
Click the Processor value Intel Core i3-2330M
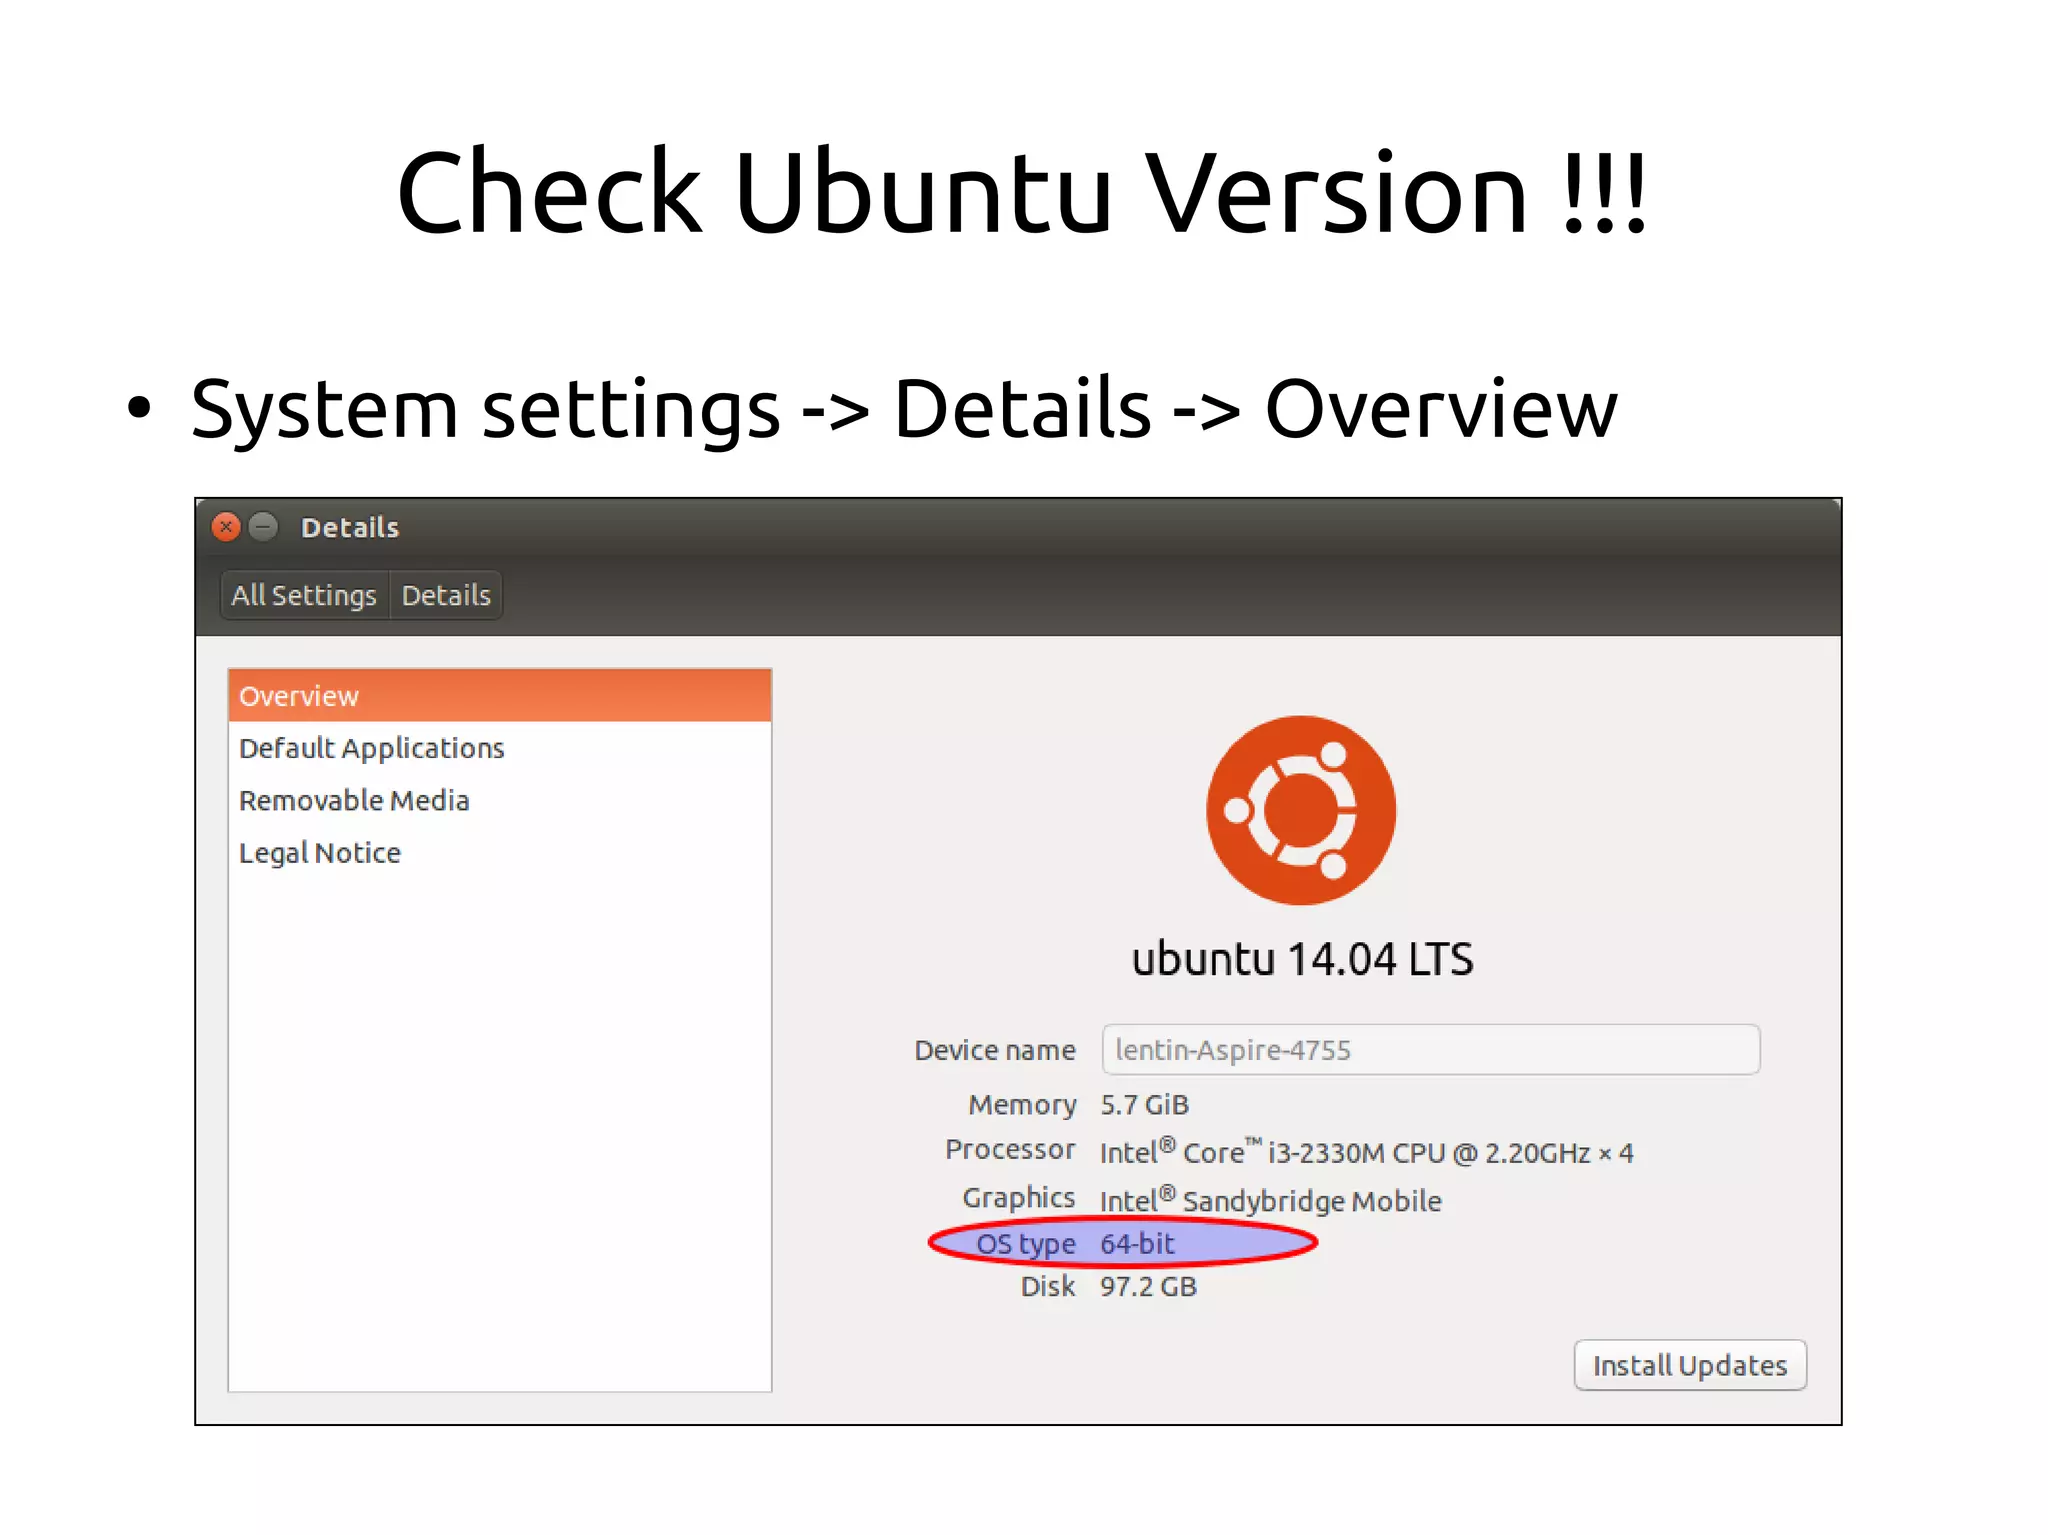pos(1367,1152)
